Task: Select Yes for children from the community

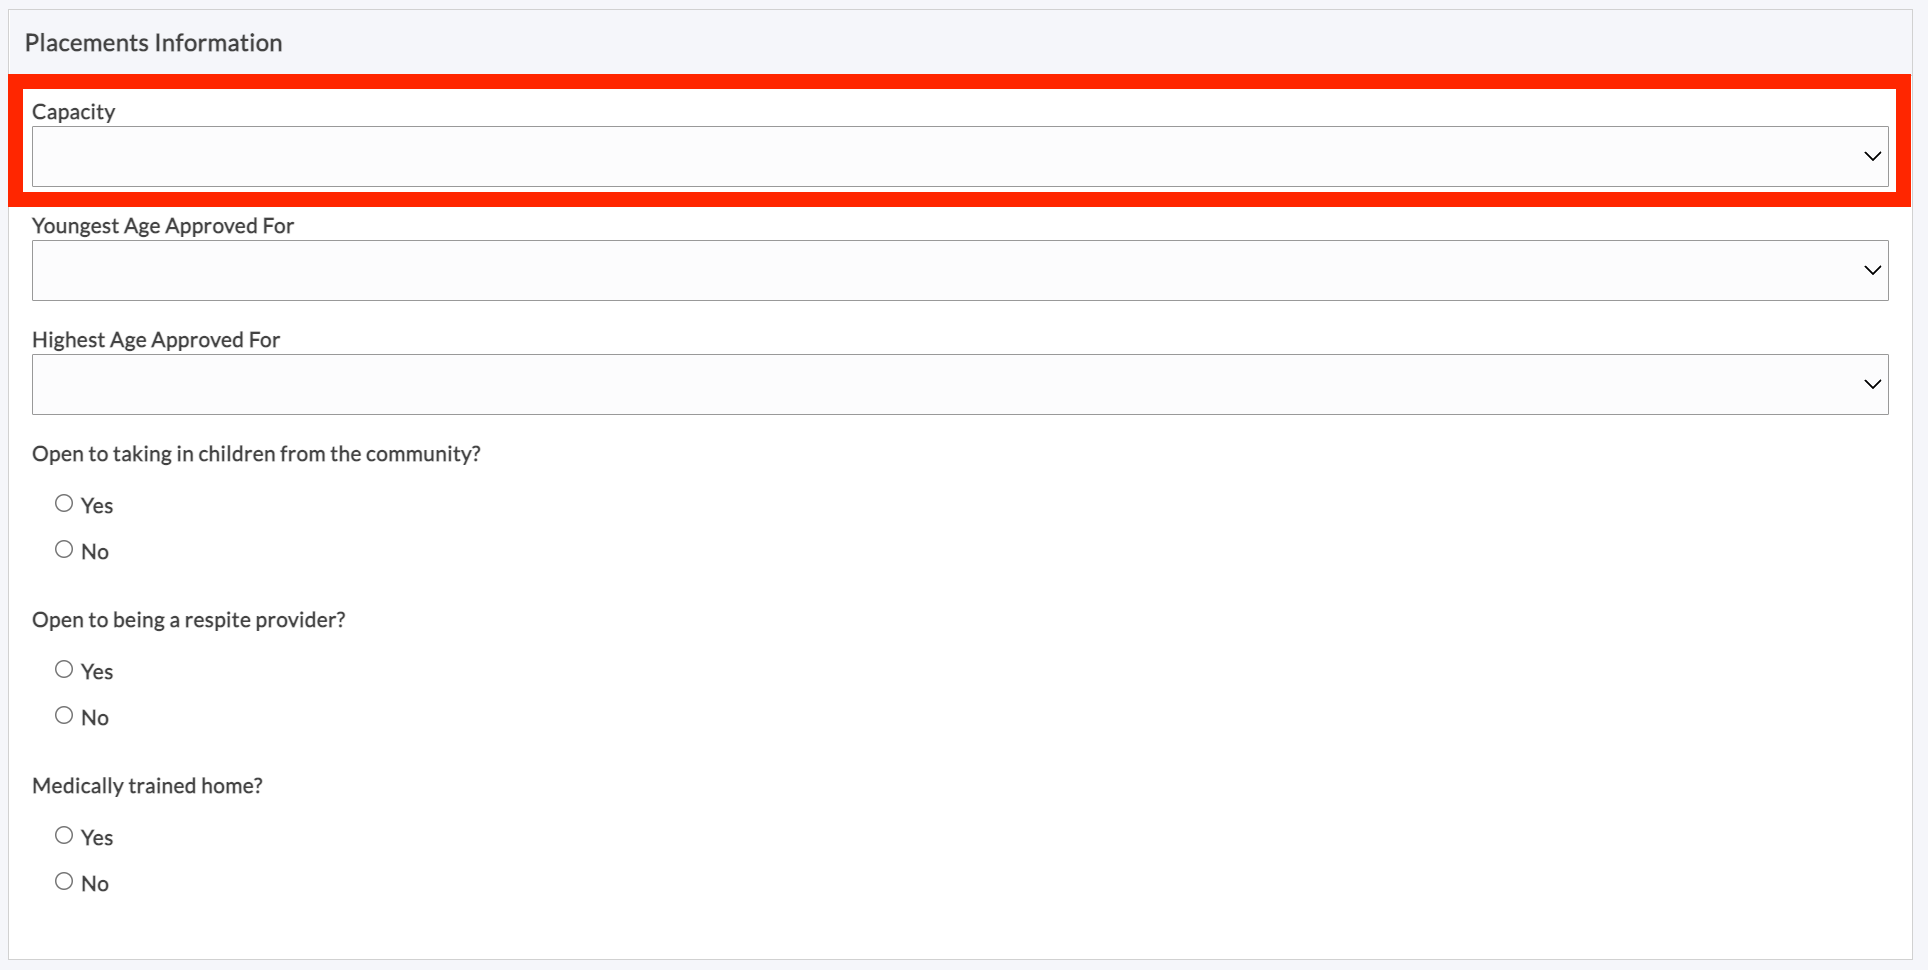Action: coord(64,504)
